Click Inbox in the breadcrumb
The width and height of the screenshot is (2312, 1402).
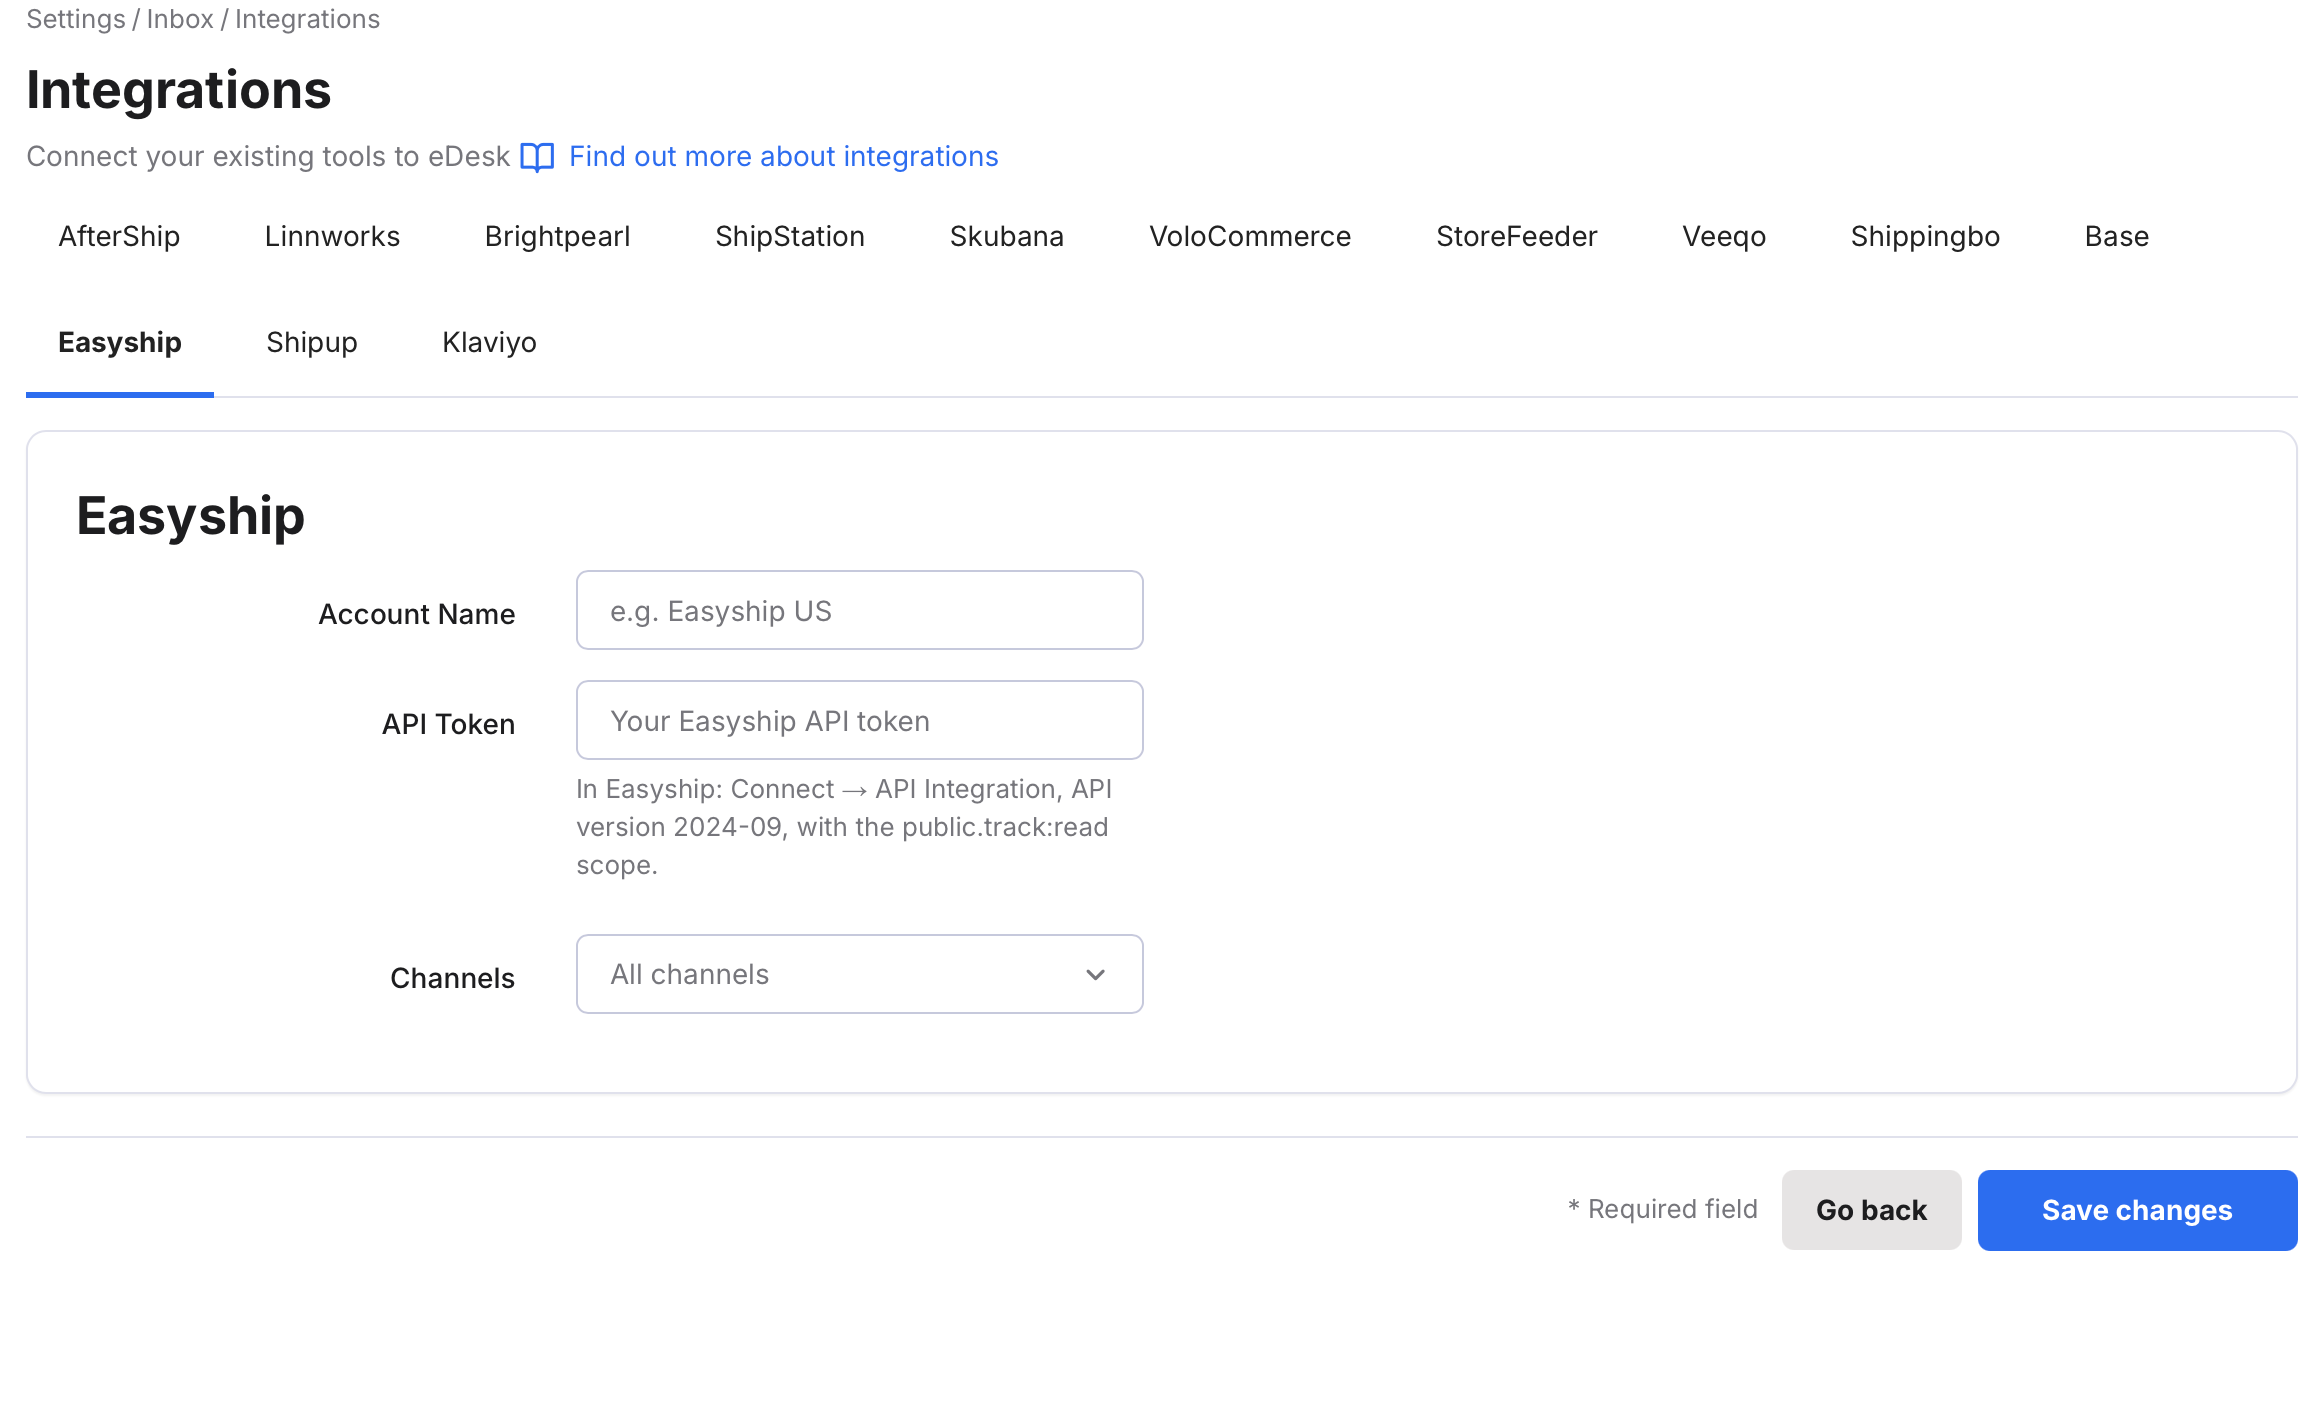click(x=180, y=19)
